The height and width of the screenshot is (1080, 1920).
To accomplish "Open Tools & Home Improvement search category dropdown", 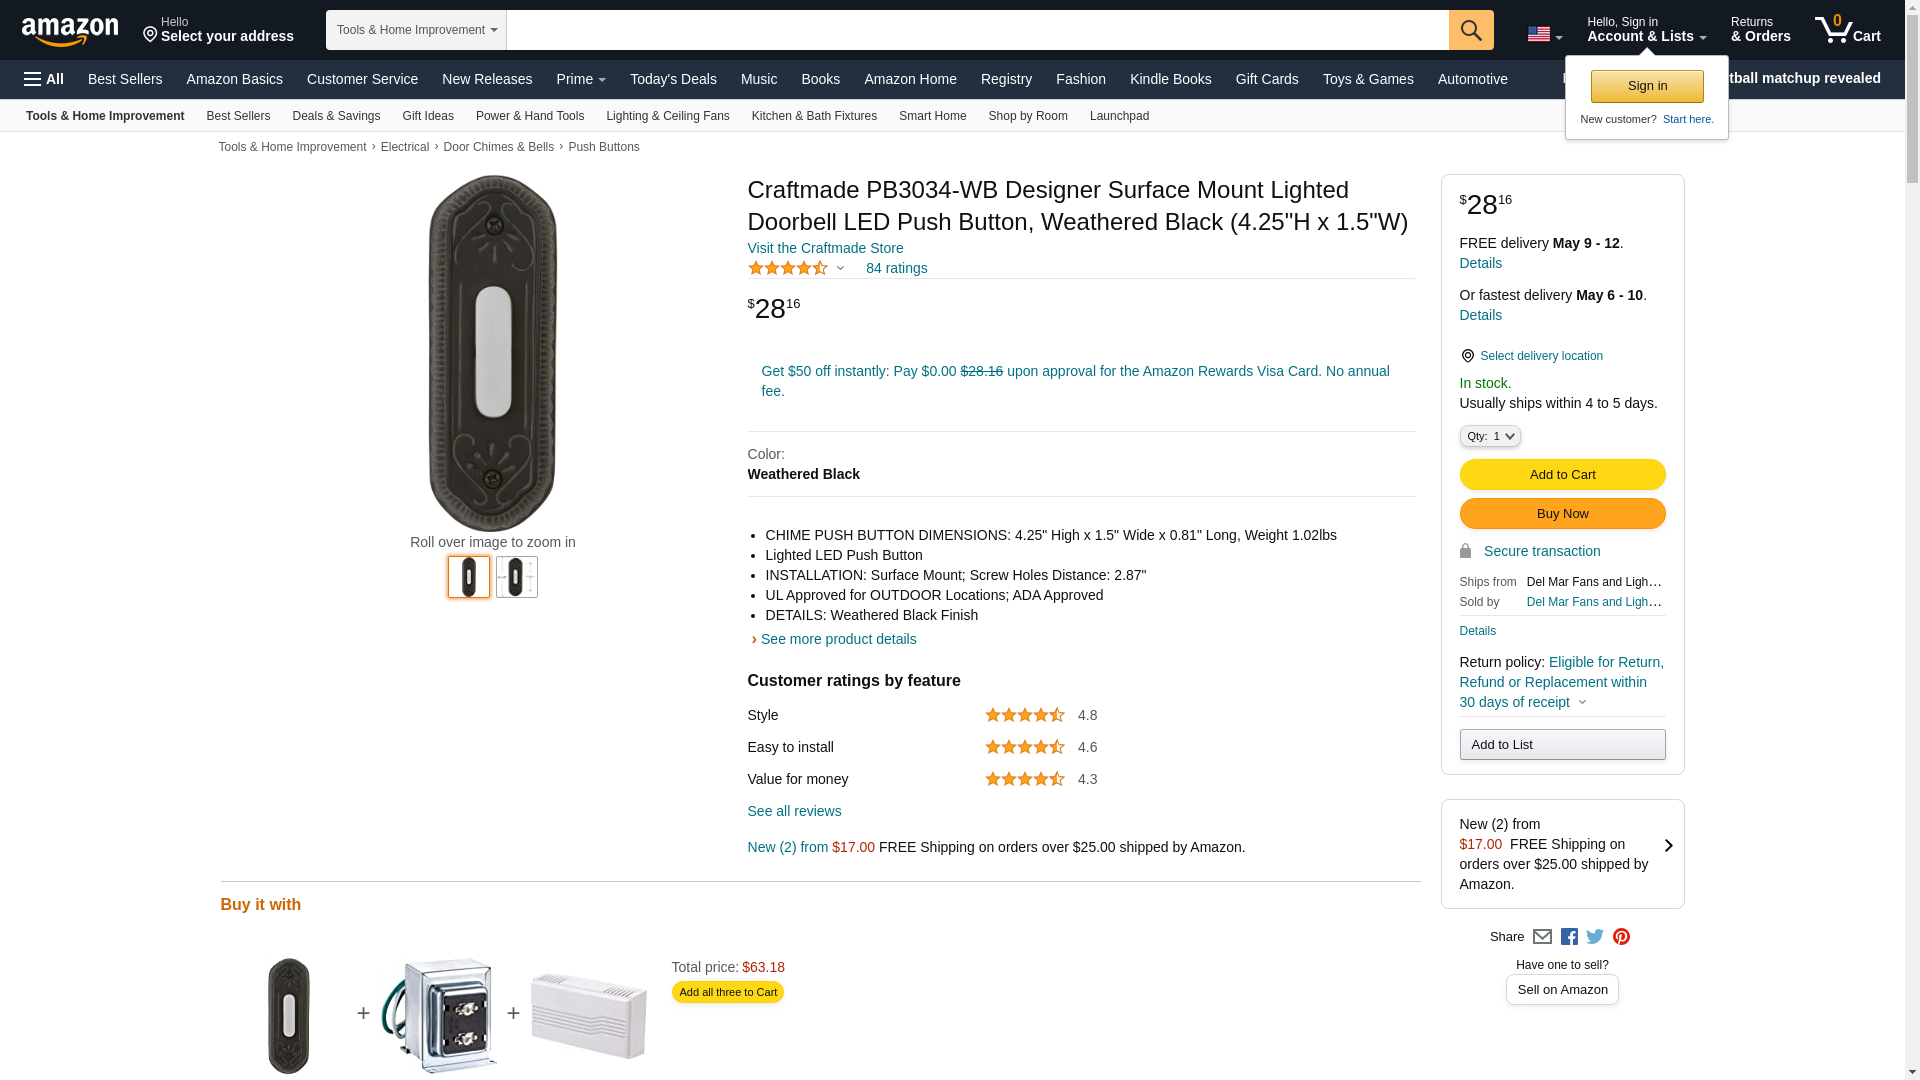I will pyautogui.click(x=416, y=30).
